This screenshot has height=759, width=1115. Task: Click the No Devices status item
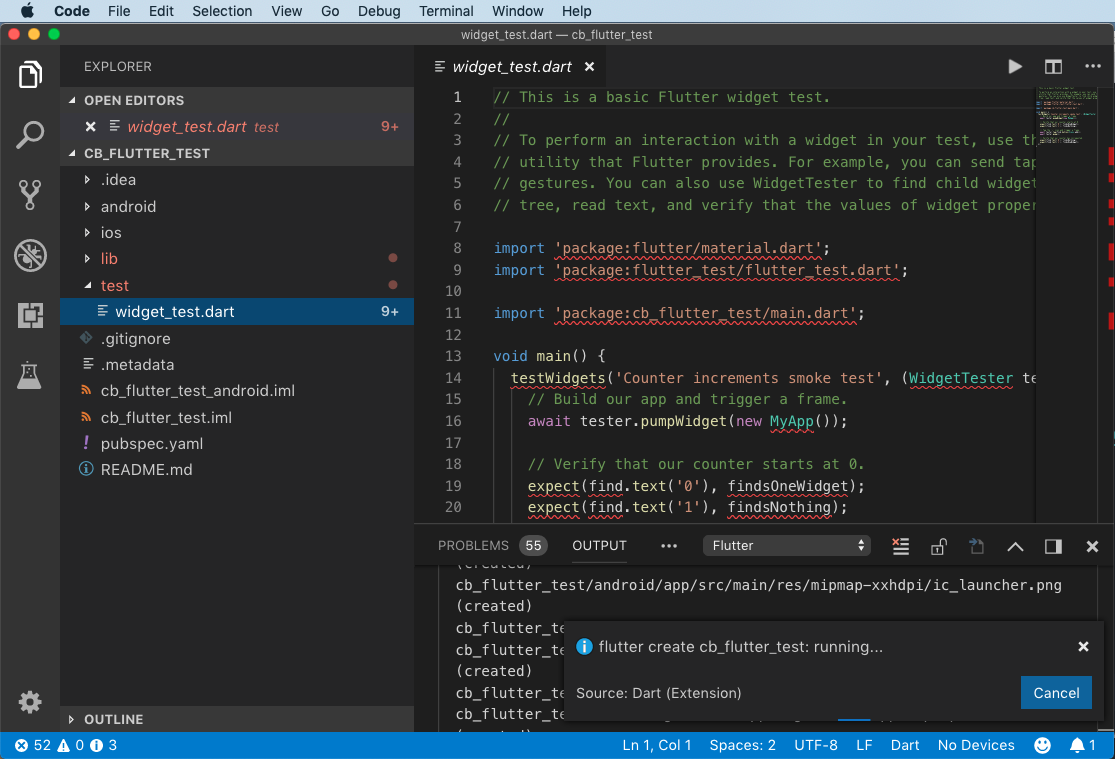pyautogui.click(x=975, y=745)
